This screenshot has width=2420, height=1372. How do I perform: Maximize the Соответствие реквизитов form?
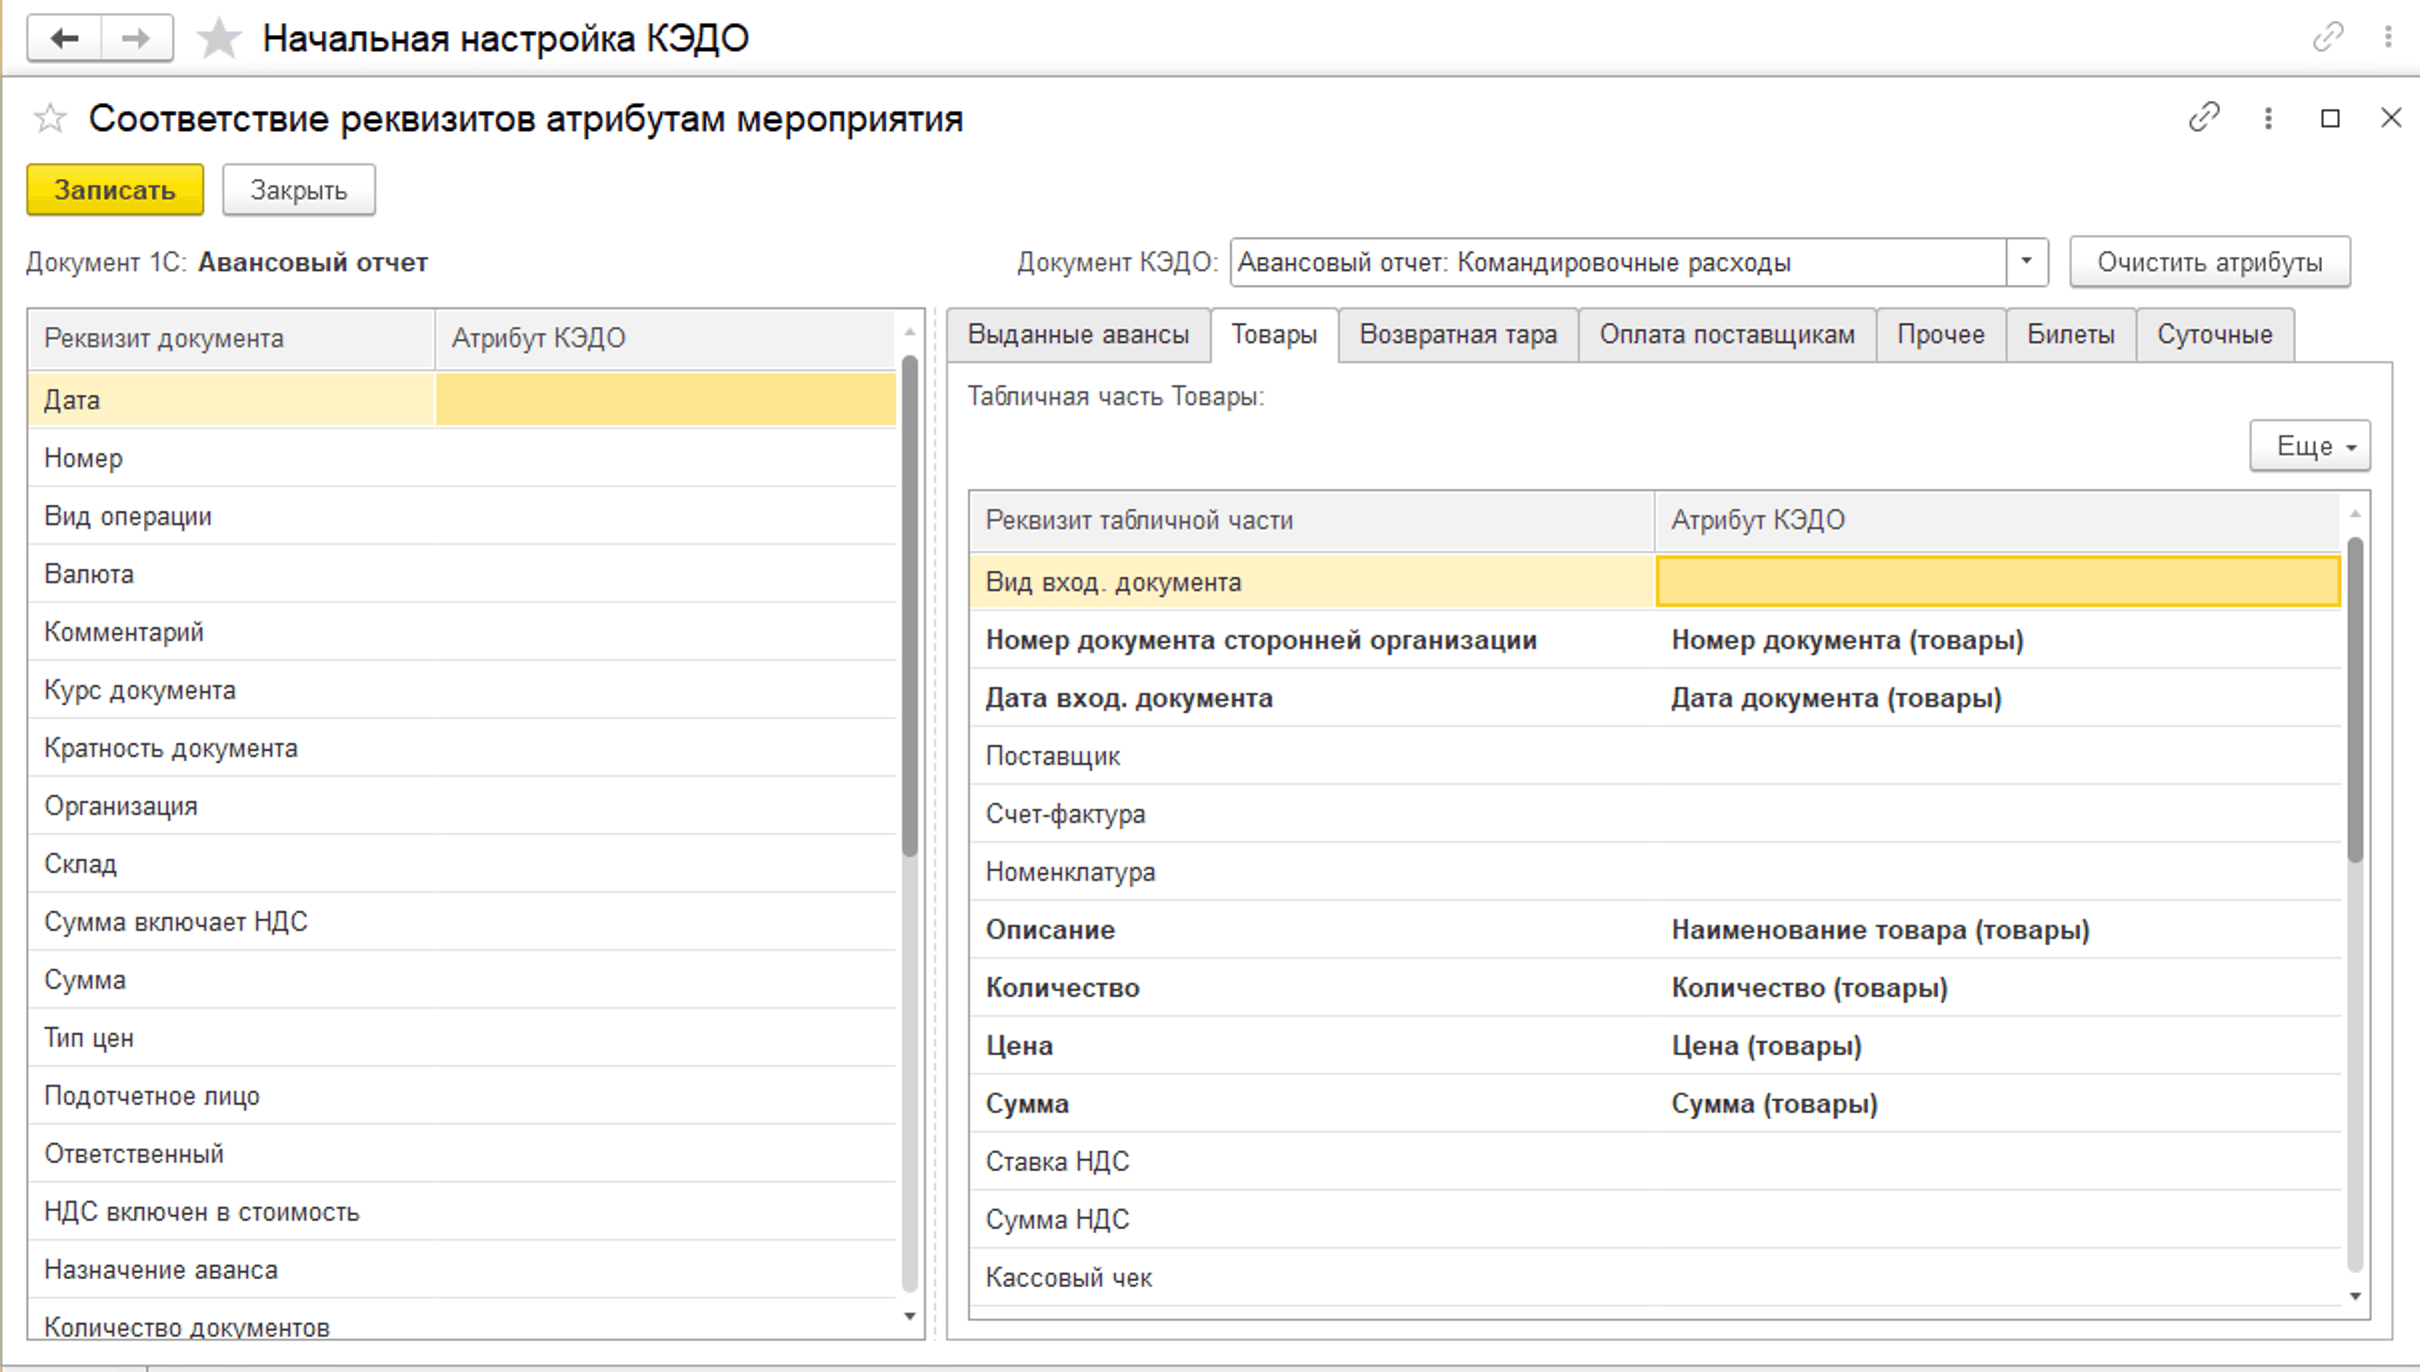pos(2330,118)
